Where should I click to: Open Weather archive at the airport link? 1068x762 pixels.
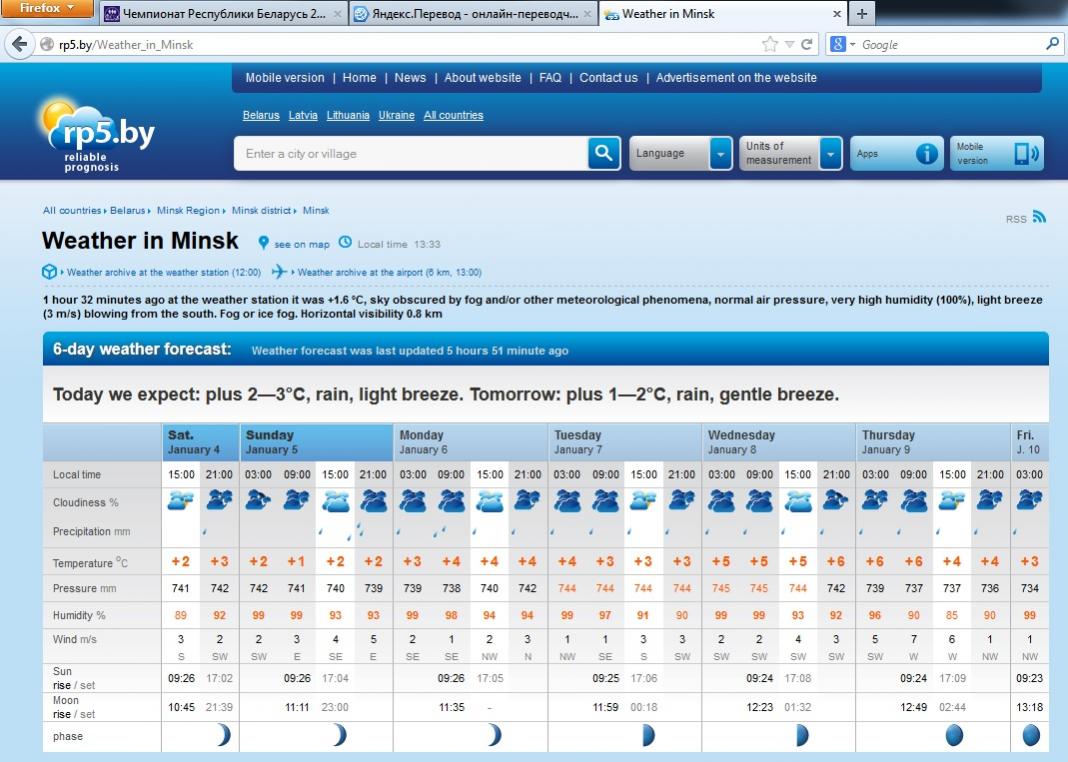coord(389,272)
